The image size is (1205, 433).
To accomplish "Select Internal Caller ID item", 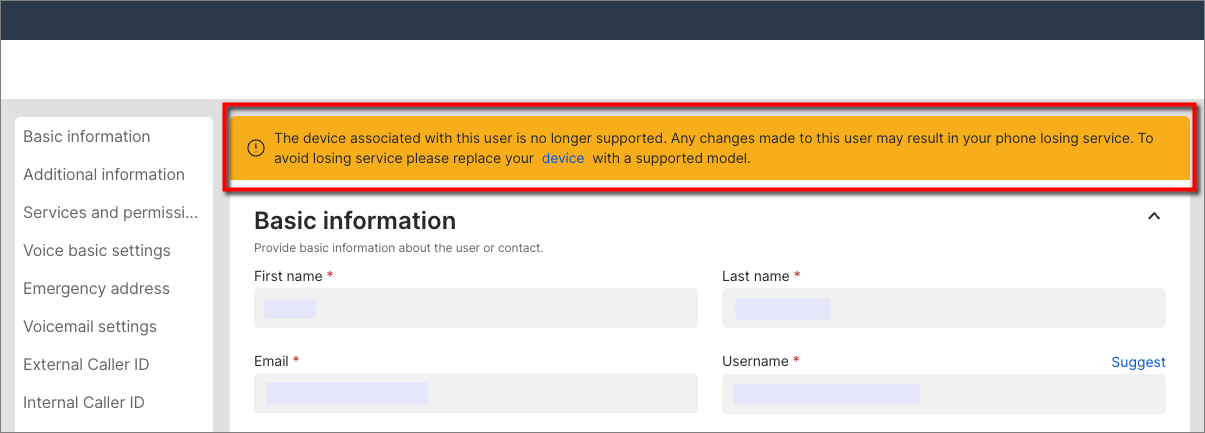I will coord(84,403).
